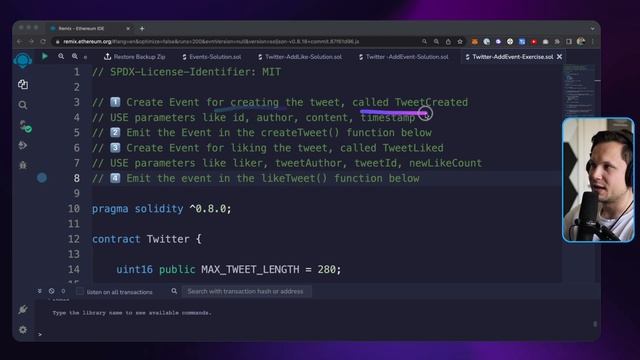
Task: Click 'createTweet()' in line 5 comment
Action: point(300,133)
